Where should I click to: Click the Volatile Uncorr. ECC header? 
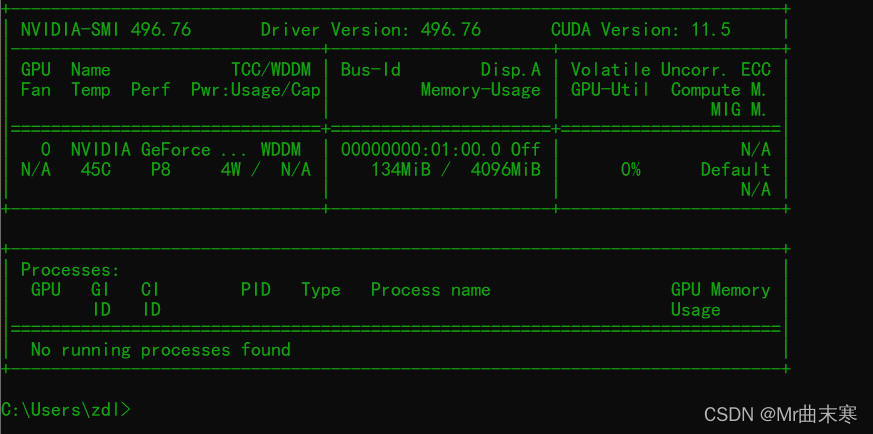671,70
